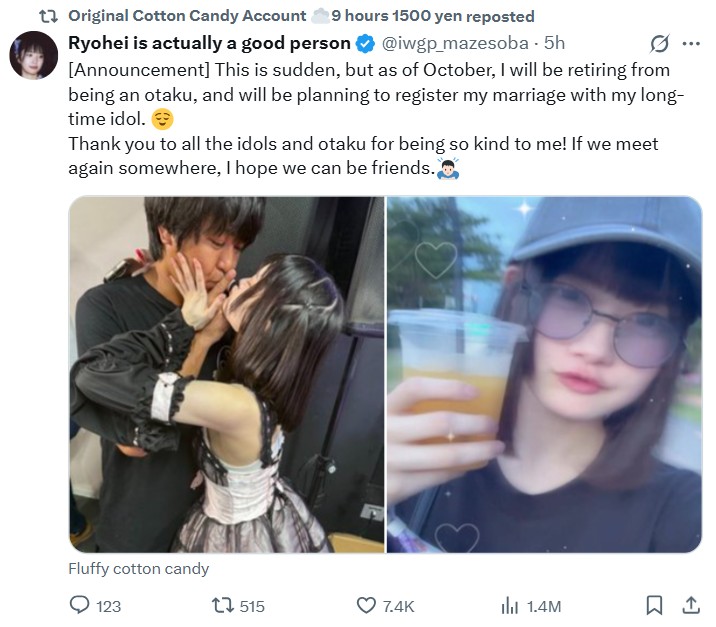Click display name Ryohei is actually a good person

point(209,43)
